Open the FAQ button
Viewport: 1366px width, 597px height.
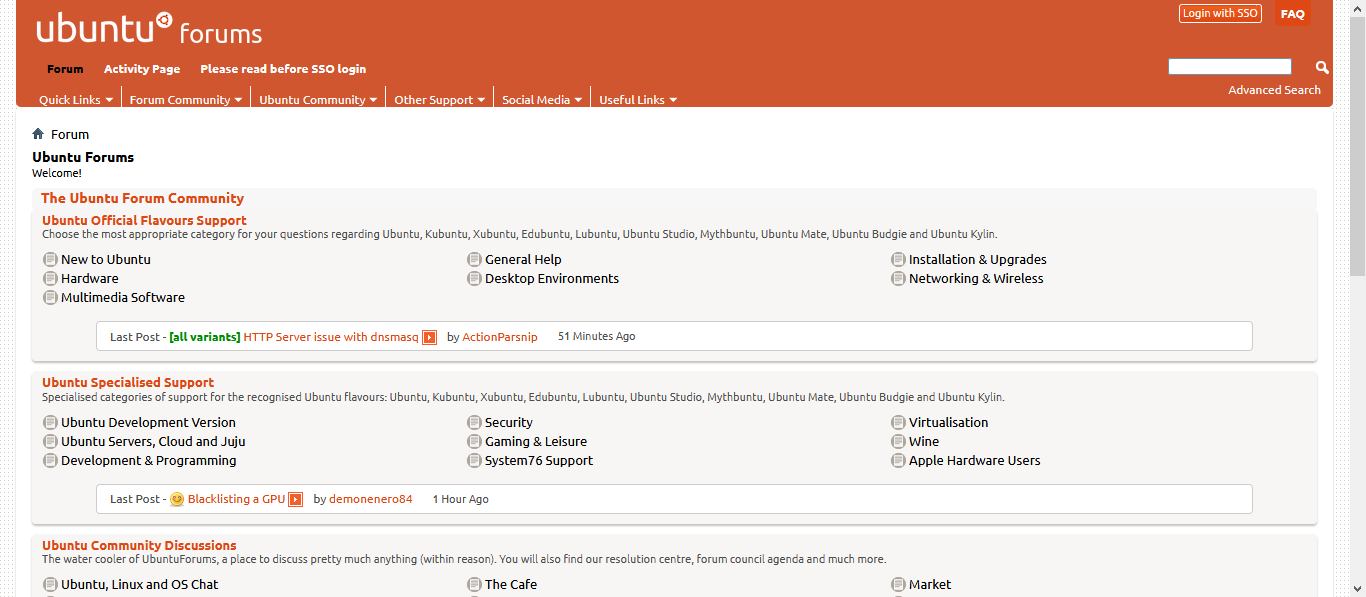pos(1292,14)
